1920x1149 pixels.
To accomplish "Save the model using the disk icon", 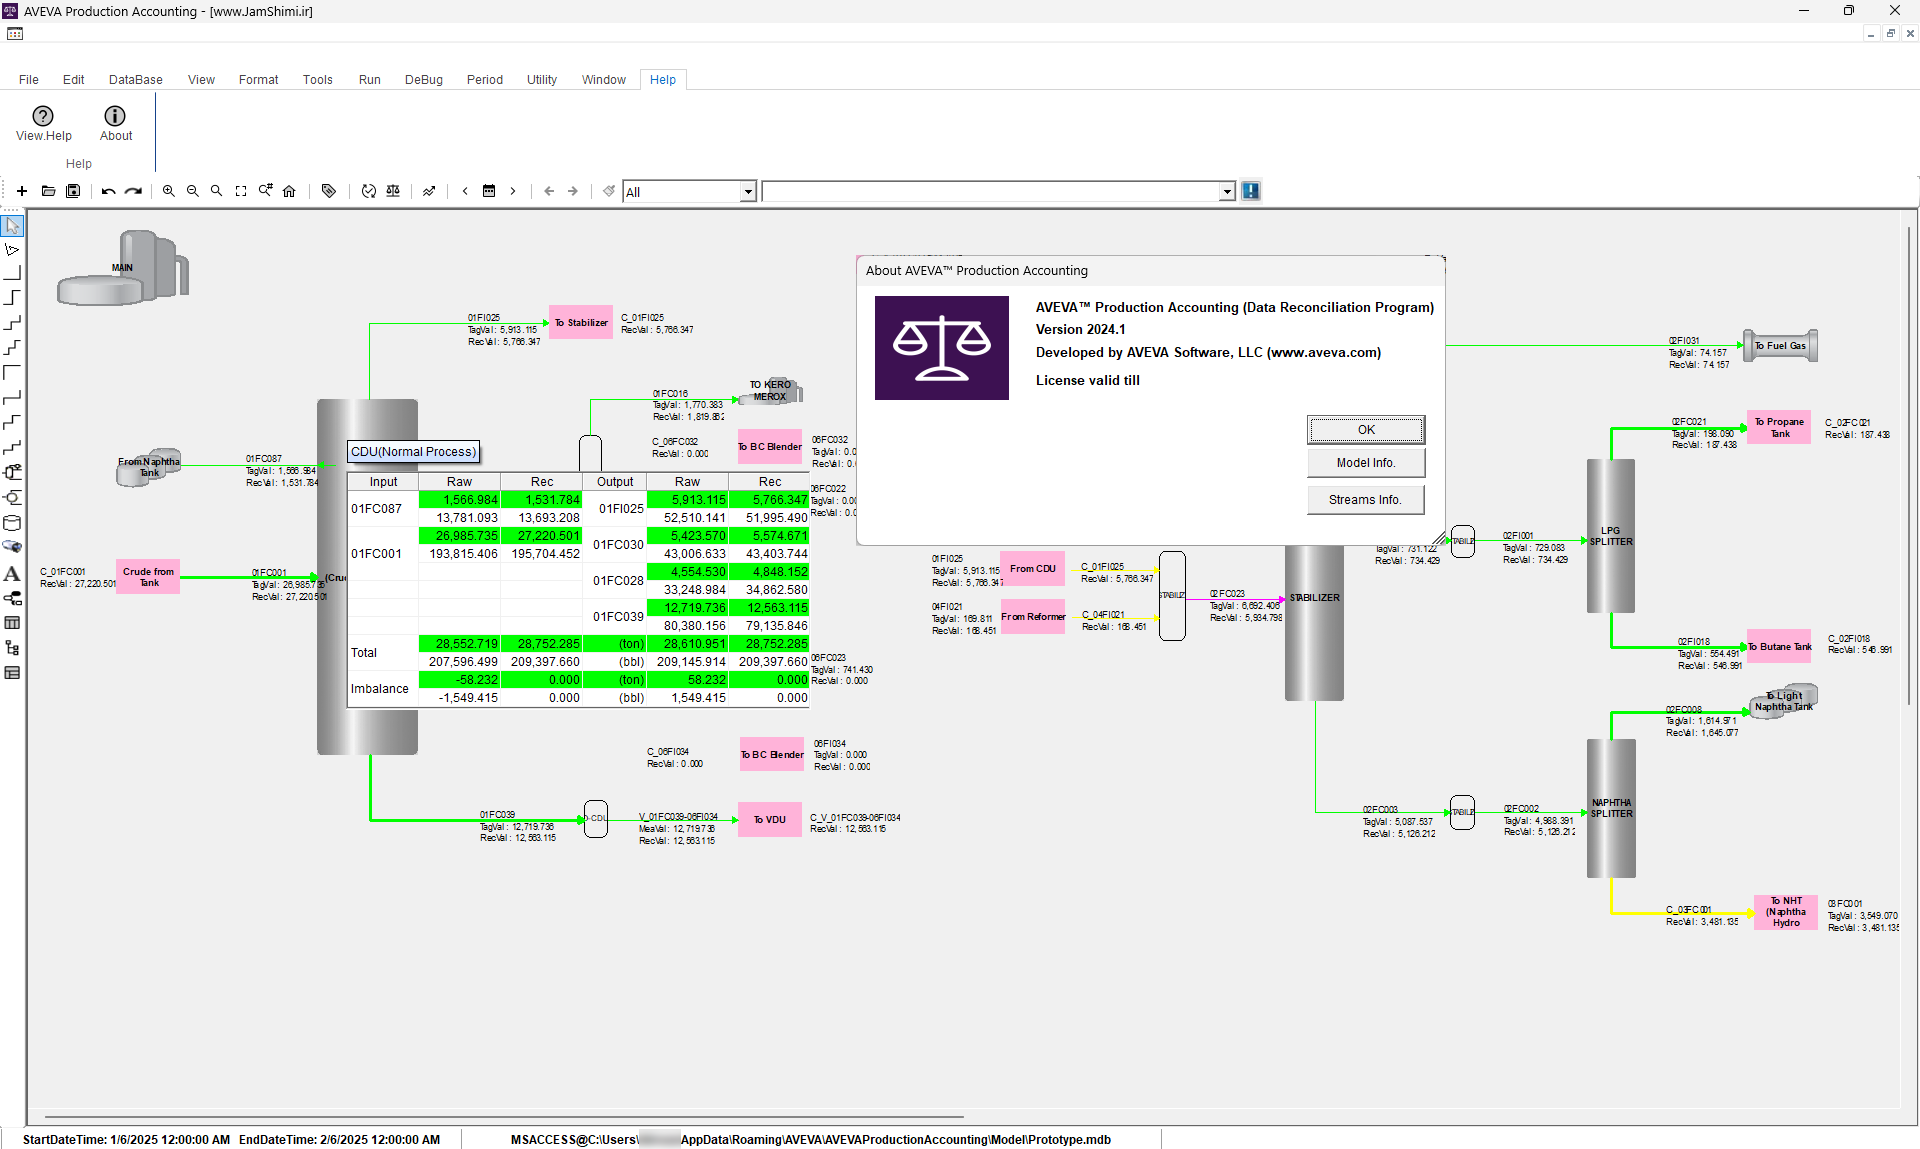I will coord(73,191).
